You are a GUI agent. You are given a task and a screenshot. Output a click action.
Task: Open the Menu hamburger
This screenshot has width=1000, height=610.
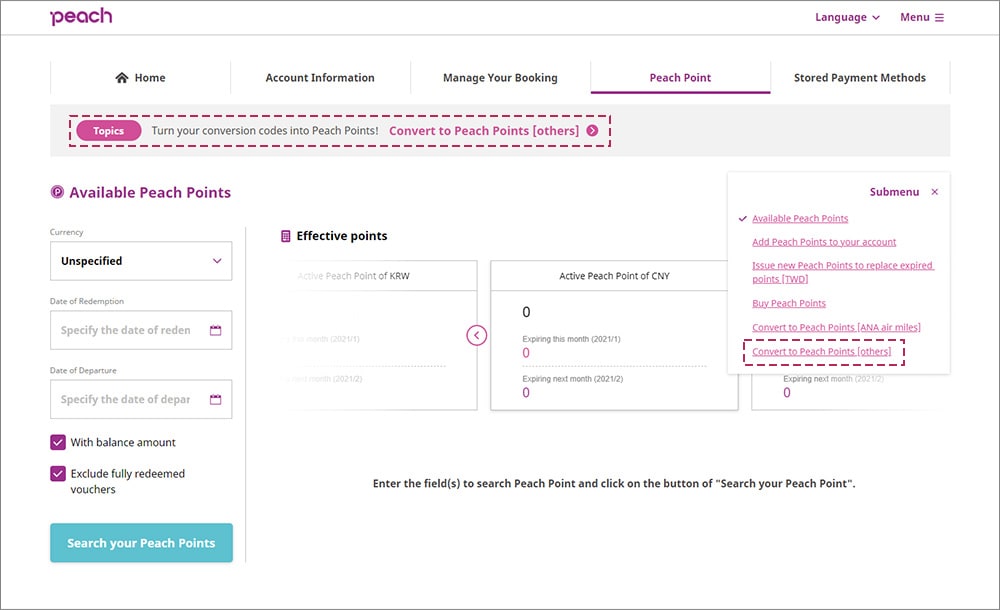(x=922, y=17)
